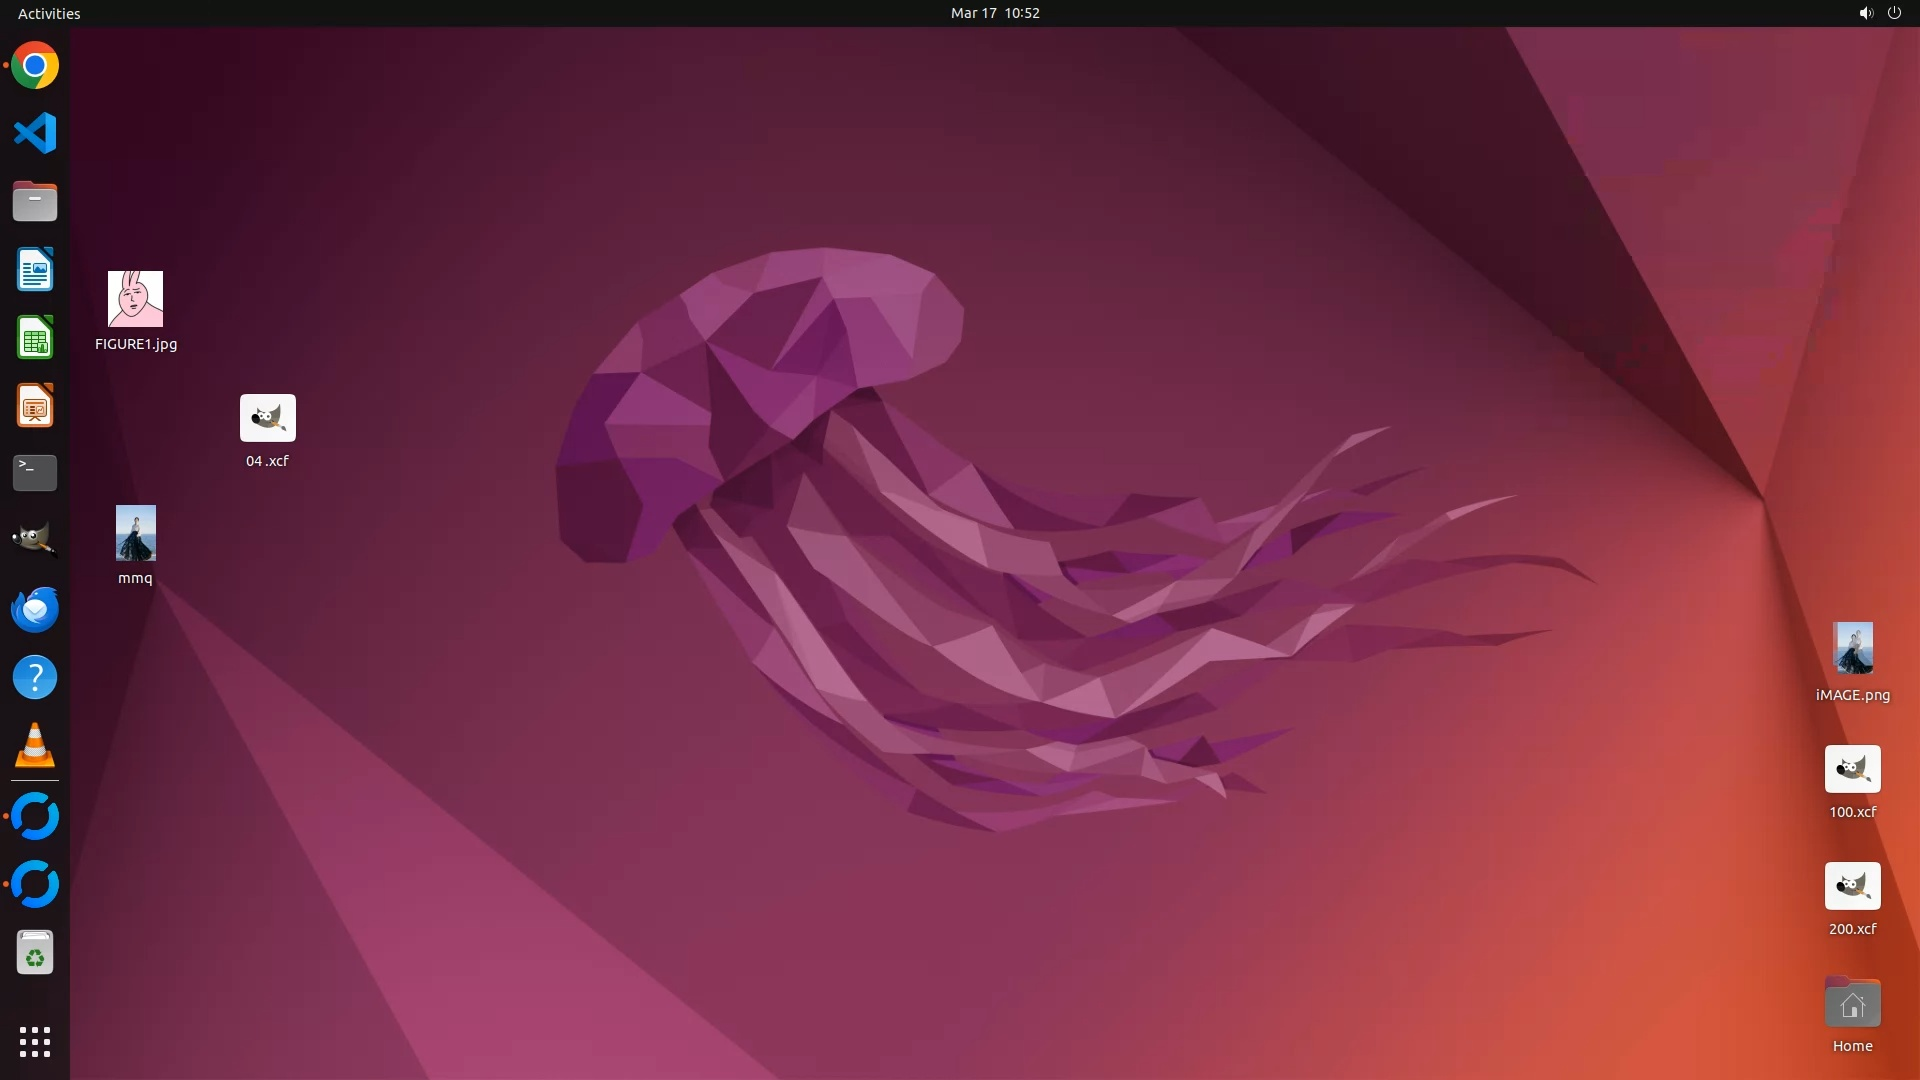This screenshot has height=1080, width=1920.
Task: Show Applications grid button
Action: (35, 1041)
